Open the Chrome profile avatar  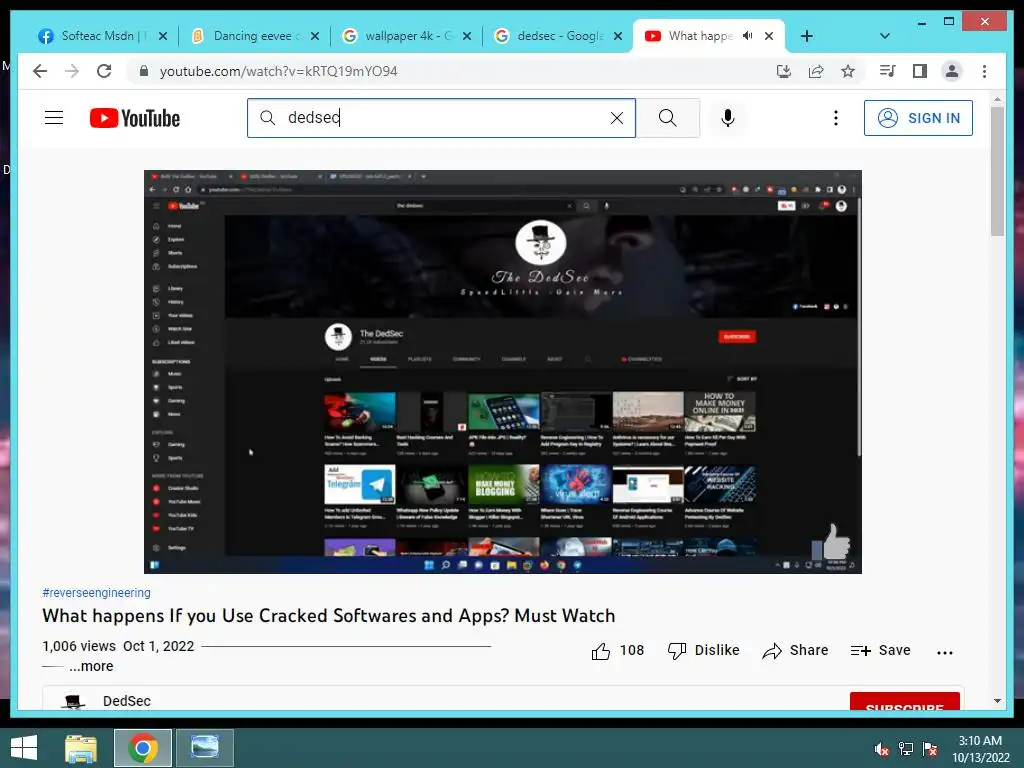[952, 71]
